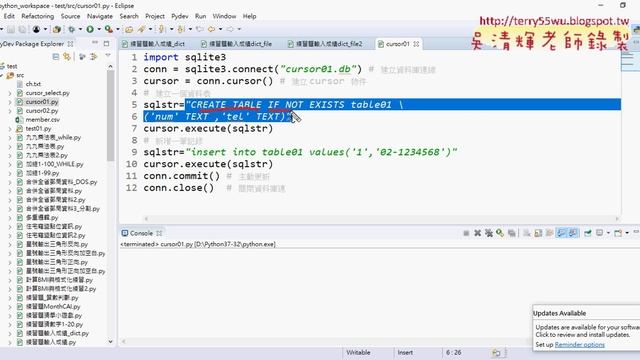Viewport: 640px width, 360px height.
Task: Open the Help menu
Action: coord(249,16)
